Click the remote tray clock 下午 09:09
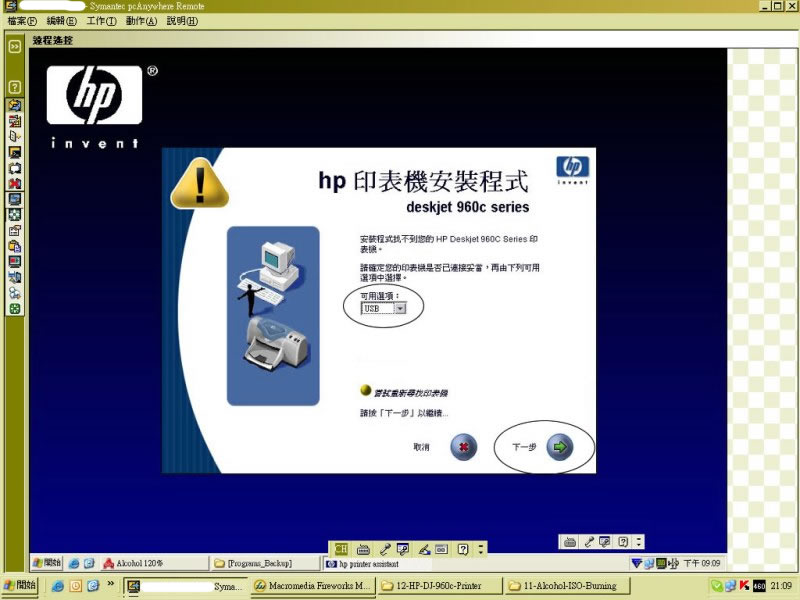Viewport: 800px width, 600px height. pos(702,563)
